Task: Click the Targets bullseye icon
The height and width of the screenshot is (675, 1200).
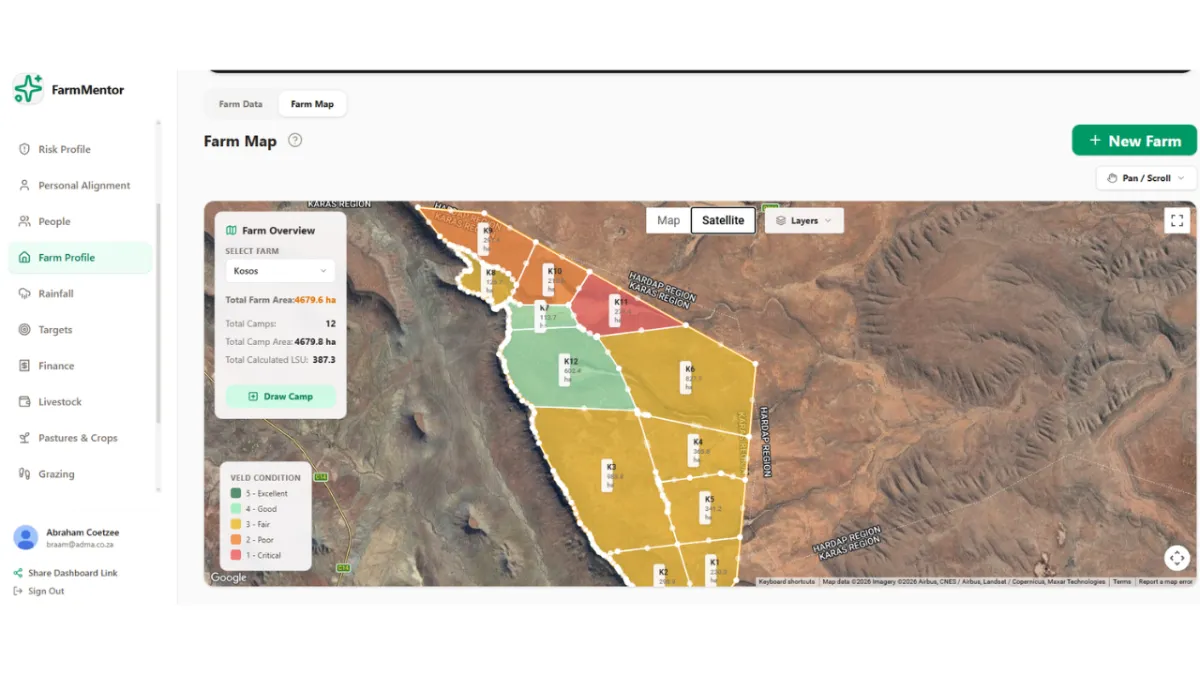Action: pos(24,329)
